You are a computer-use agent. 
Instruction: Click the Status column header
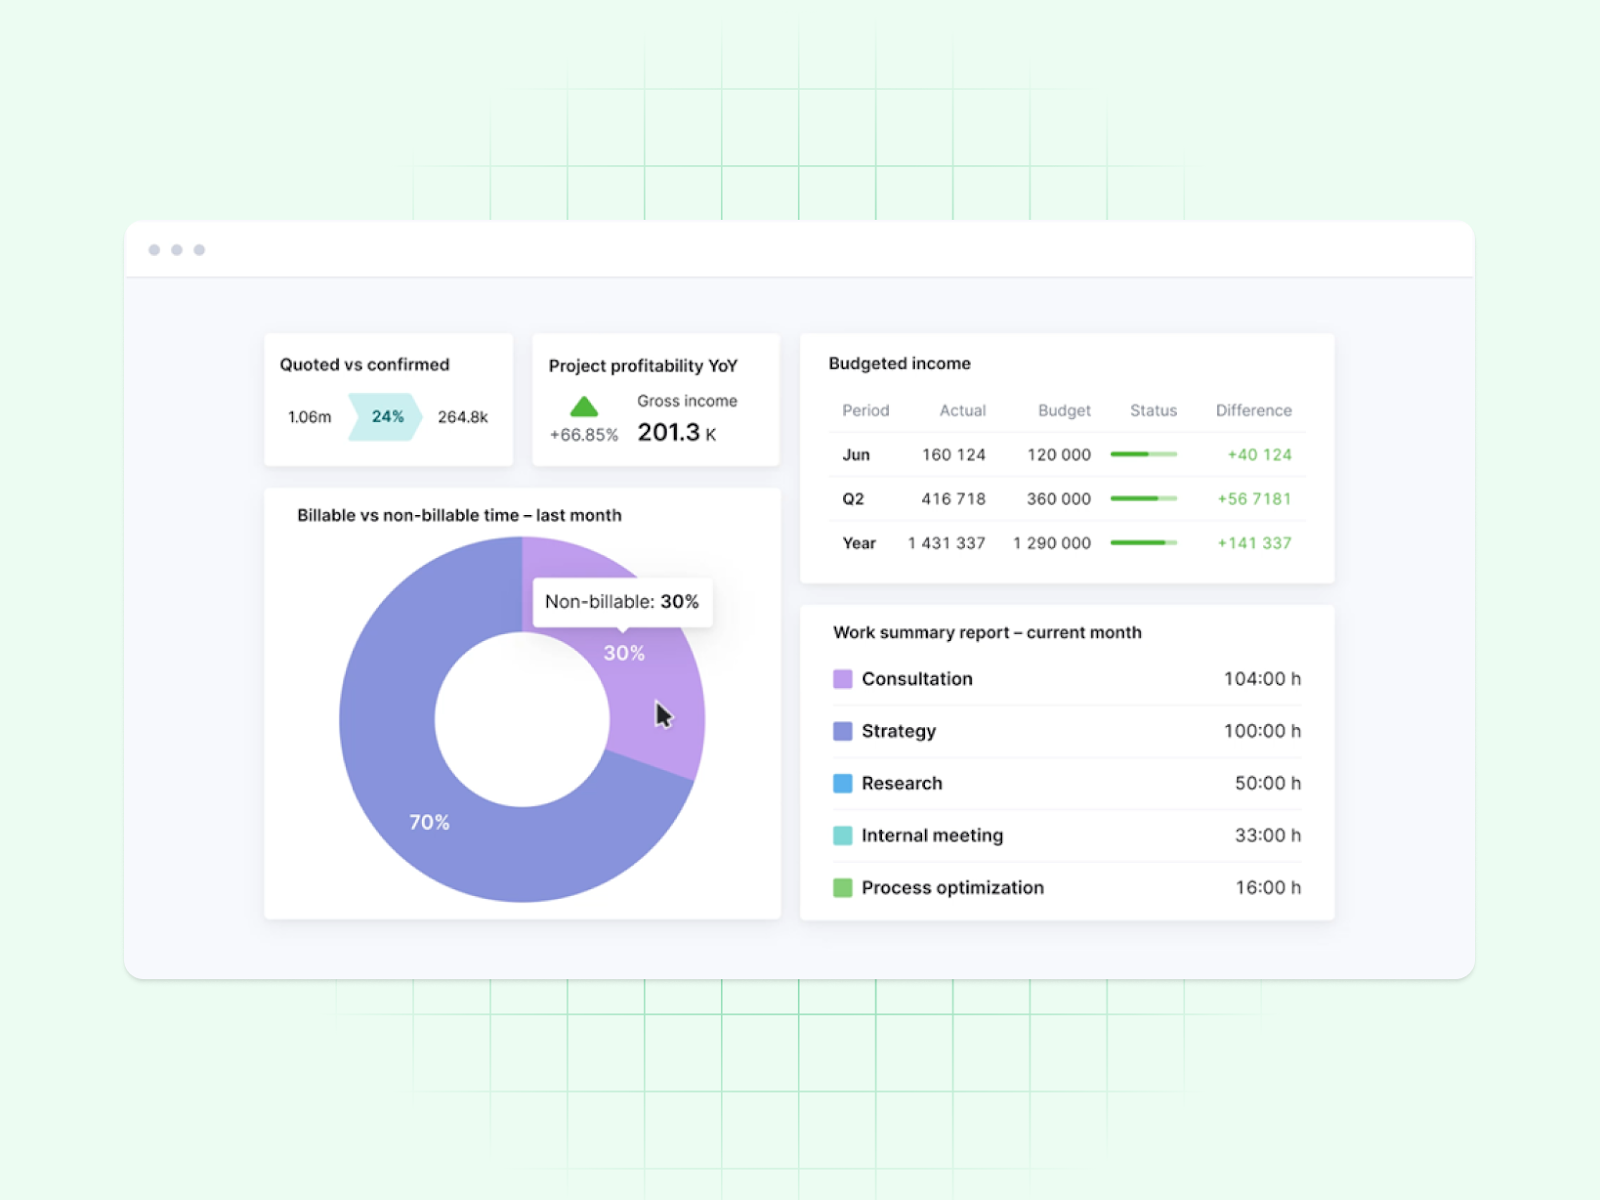pyautogui.click(x=1152, y=410)
